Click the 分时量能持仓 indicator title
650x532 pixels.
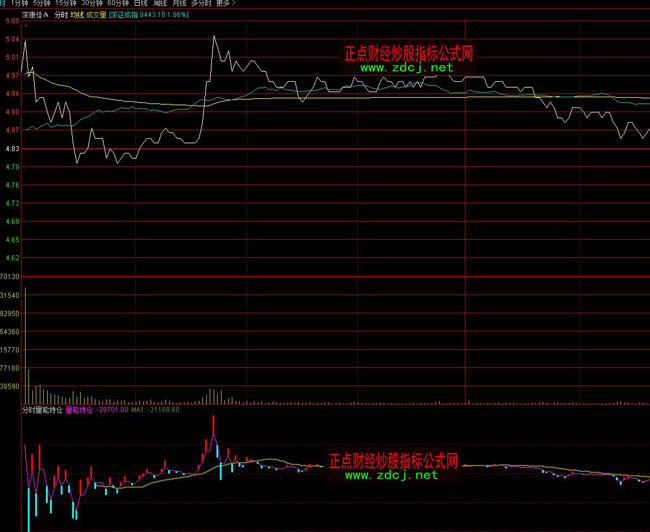point(44,409)
